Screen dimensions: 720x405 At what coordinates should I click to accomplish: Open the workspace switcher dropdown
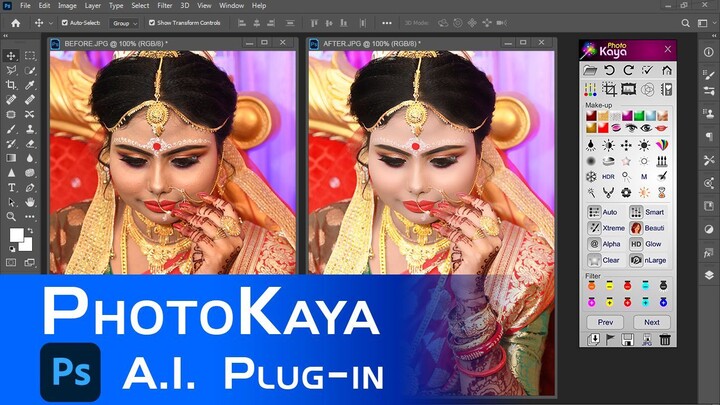tap(703, 23)
